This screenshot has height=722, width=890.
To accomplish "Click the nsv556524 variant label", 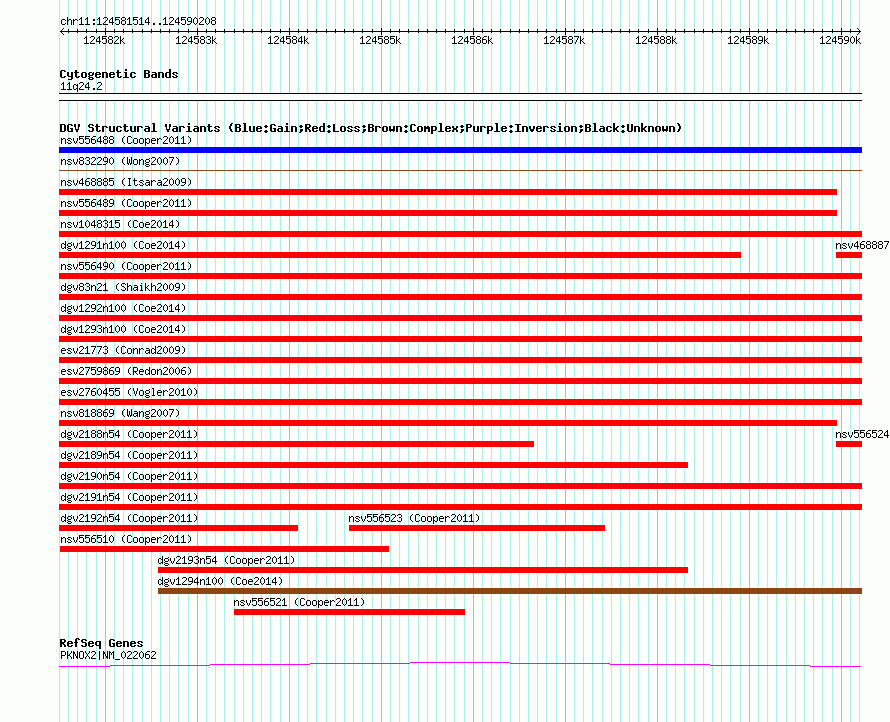I will click(862, 434).
